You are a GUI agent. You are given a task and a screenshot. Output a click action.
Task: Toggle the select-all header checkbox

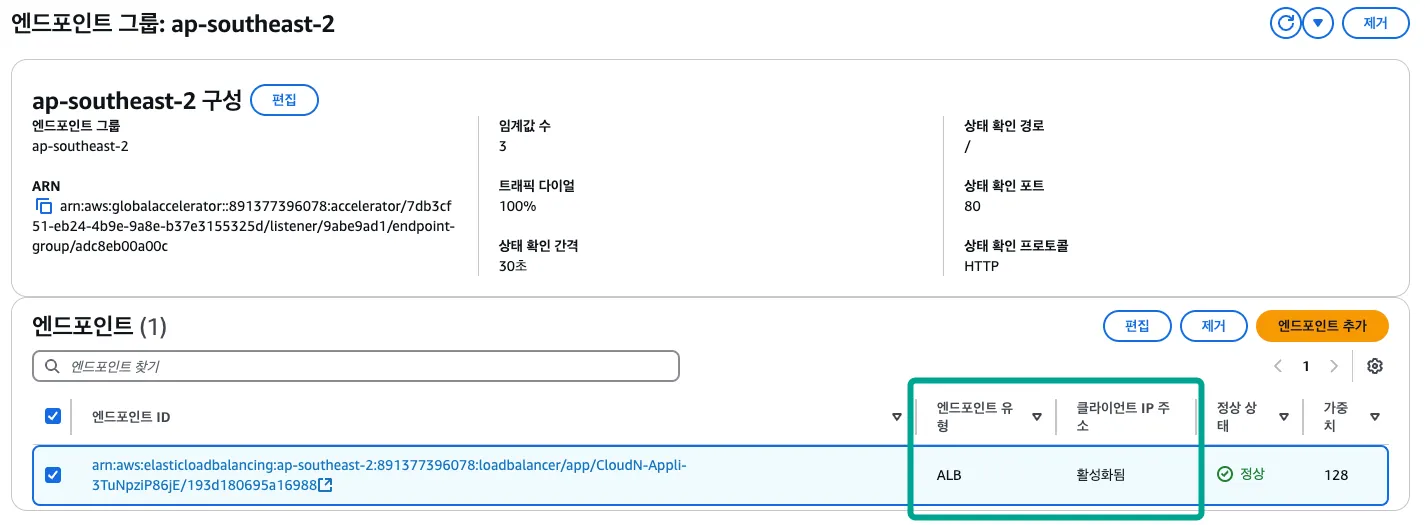(54, 416)
